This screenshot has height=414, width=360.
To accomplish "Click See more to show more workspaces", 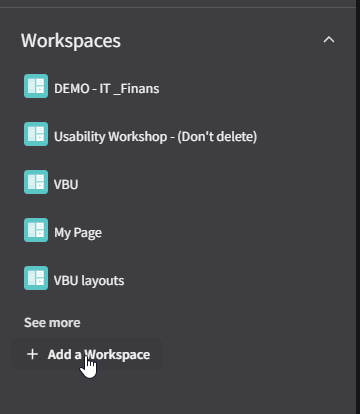I will 52,323.
